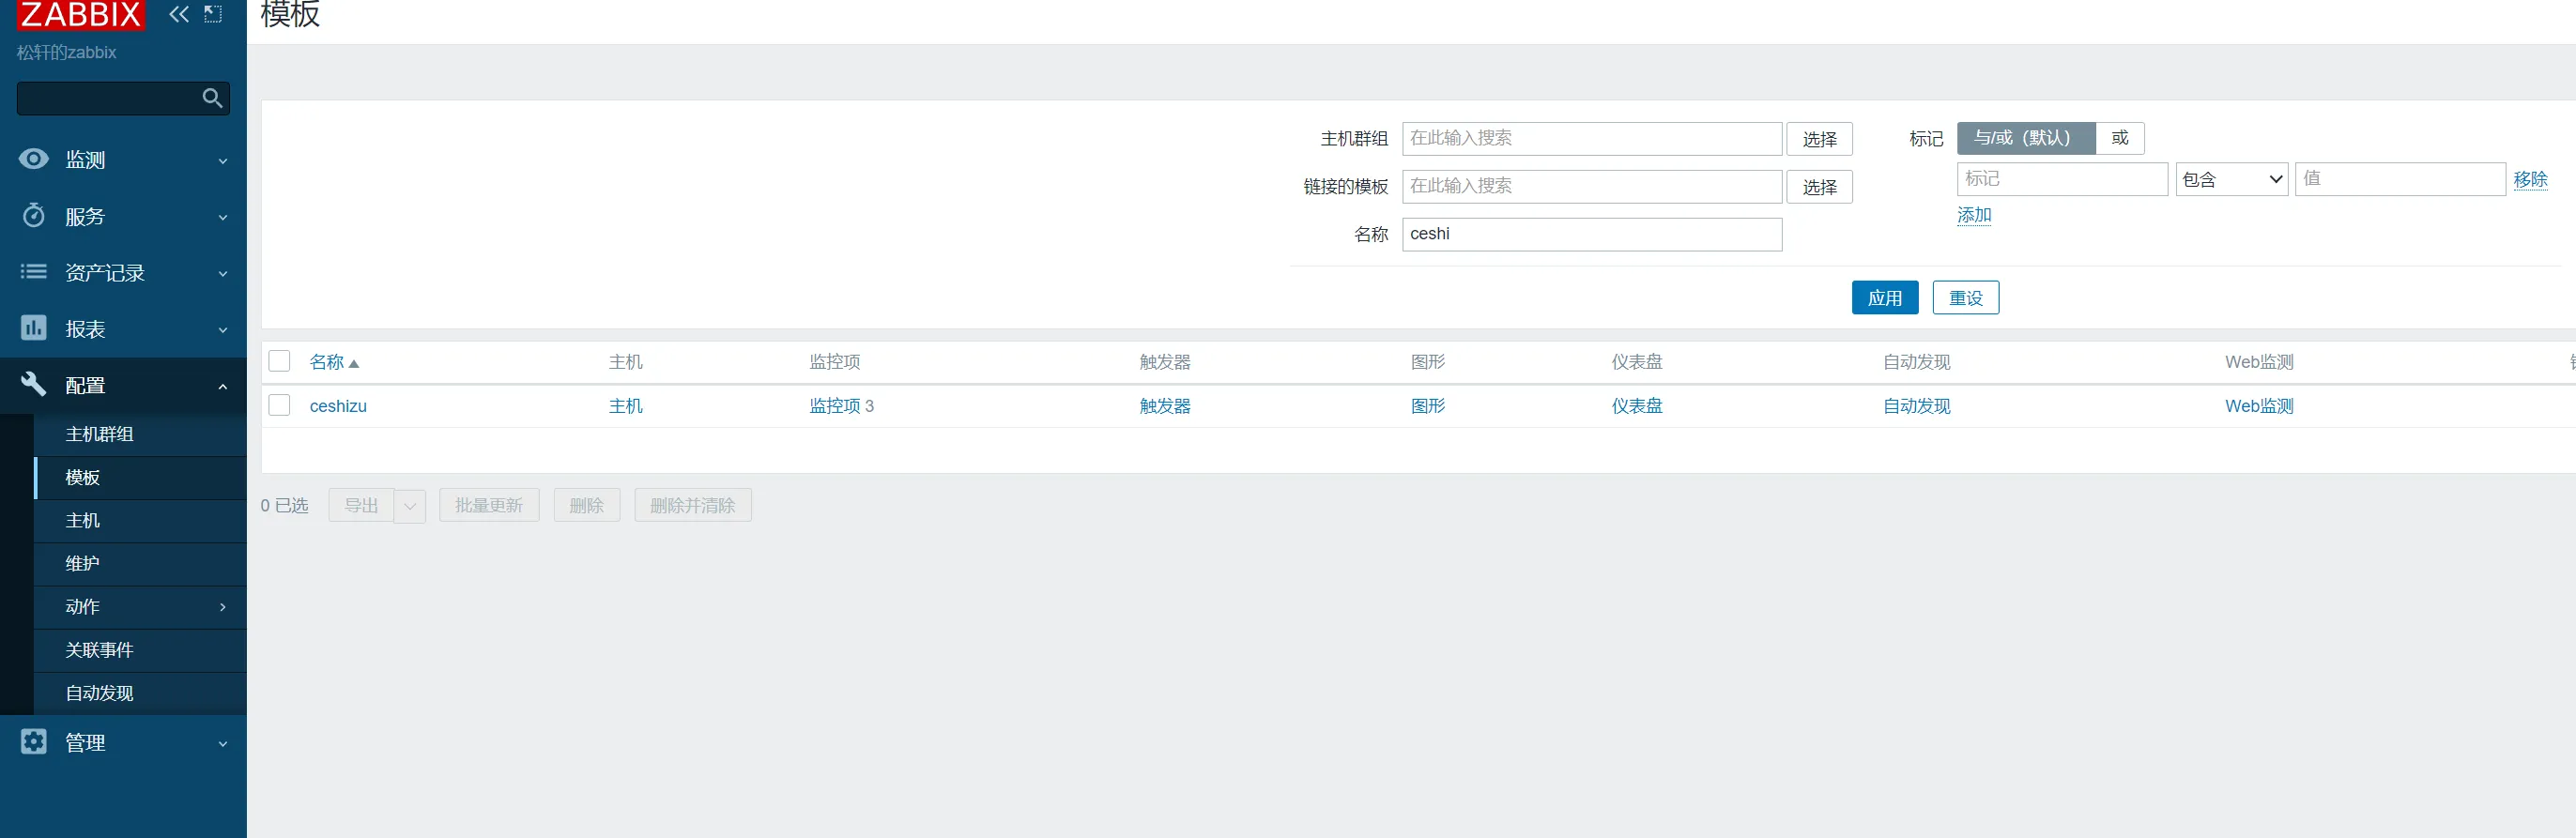Image resolution: width=2576 pixels, height=838 pixels.
Task: Open the 包含 tag operator dropdown
Action: pyautogui.click(x=2231, y=179)
